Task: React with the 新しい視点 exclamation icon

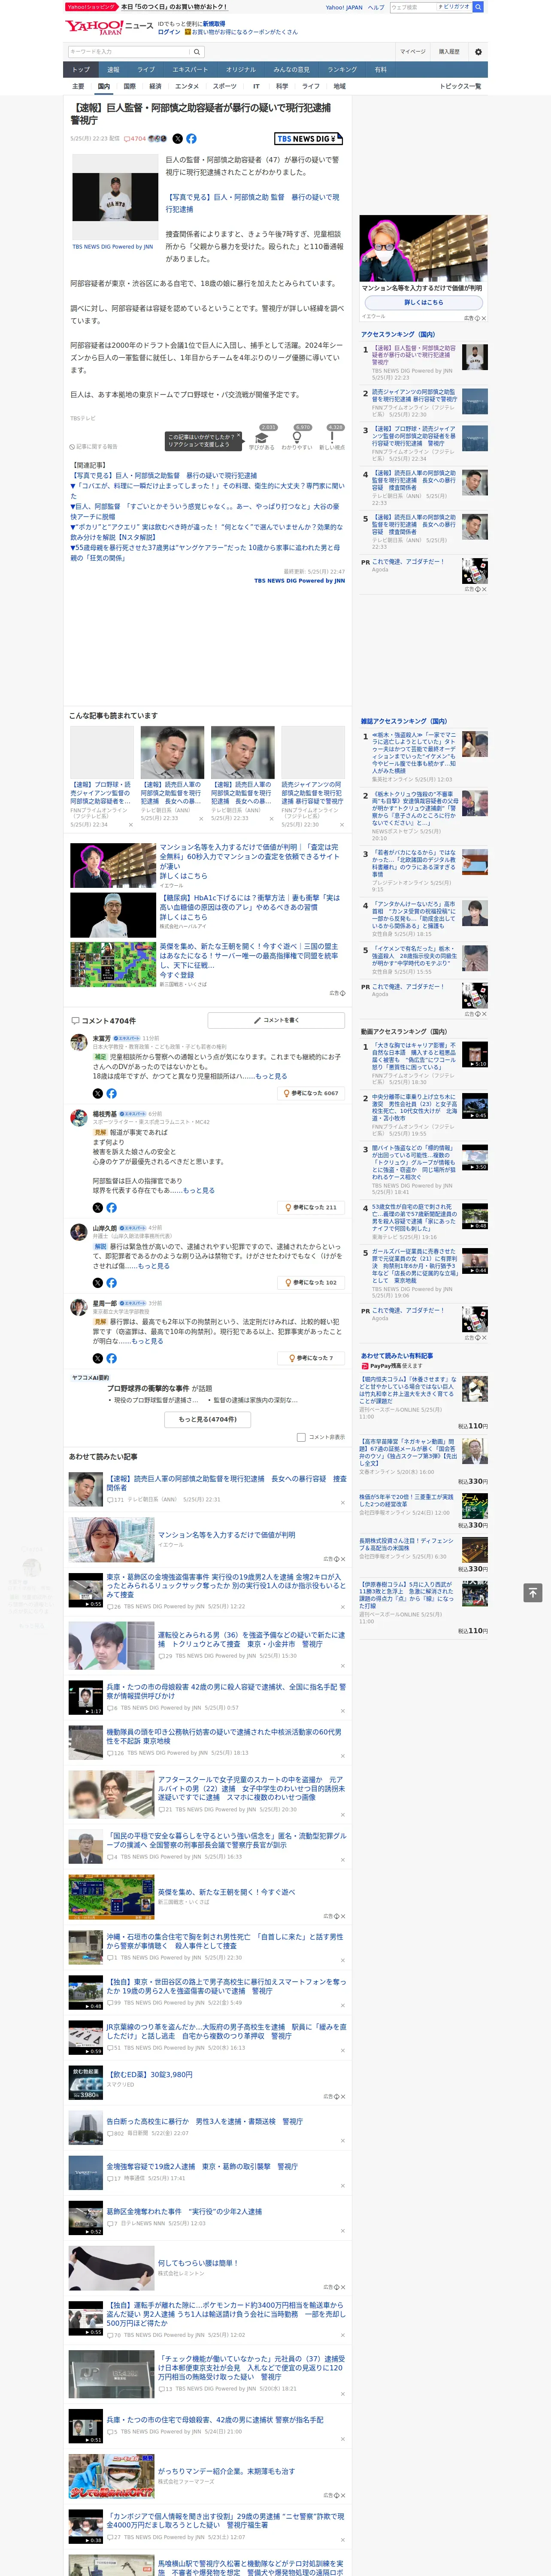Action: tap(332, 437)
